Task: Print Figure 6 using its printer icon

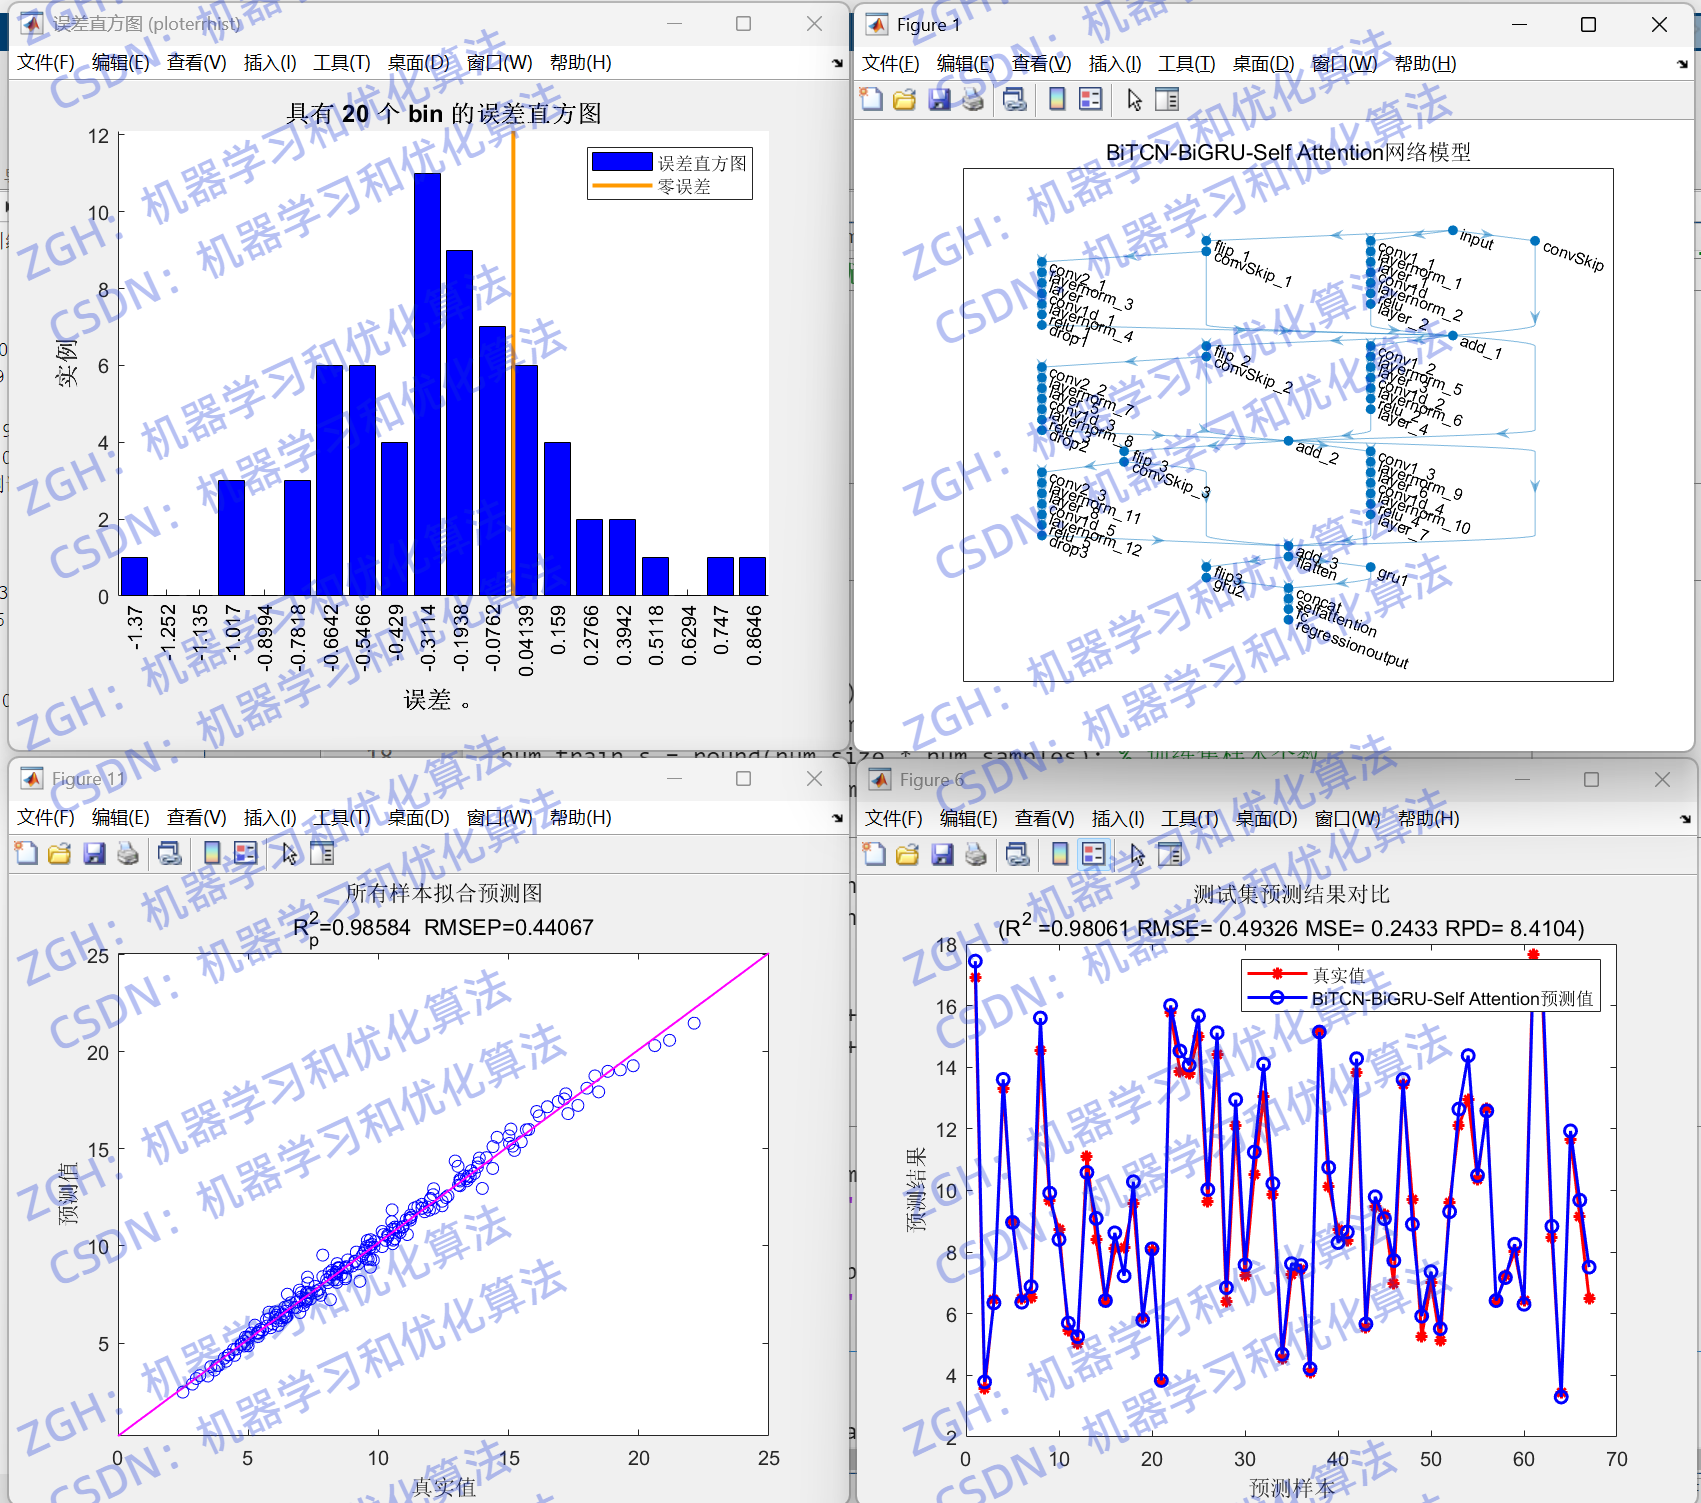Action: pos(976,855)
